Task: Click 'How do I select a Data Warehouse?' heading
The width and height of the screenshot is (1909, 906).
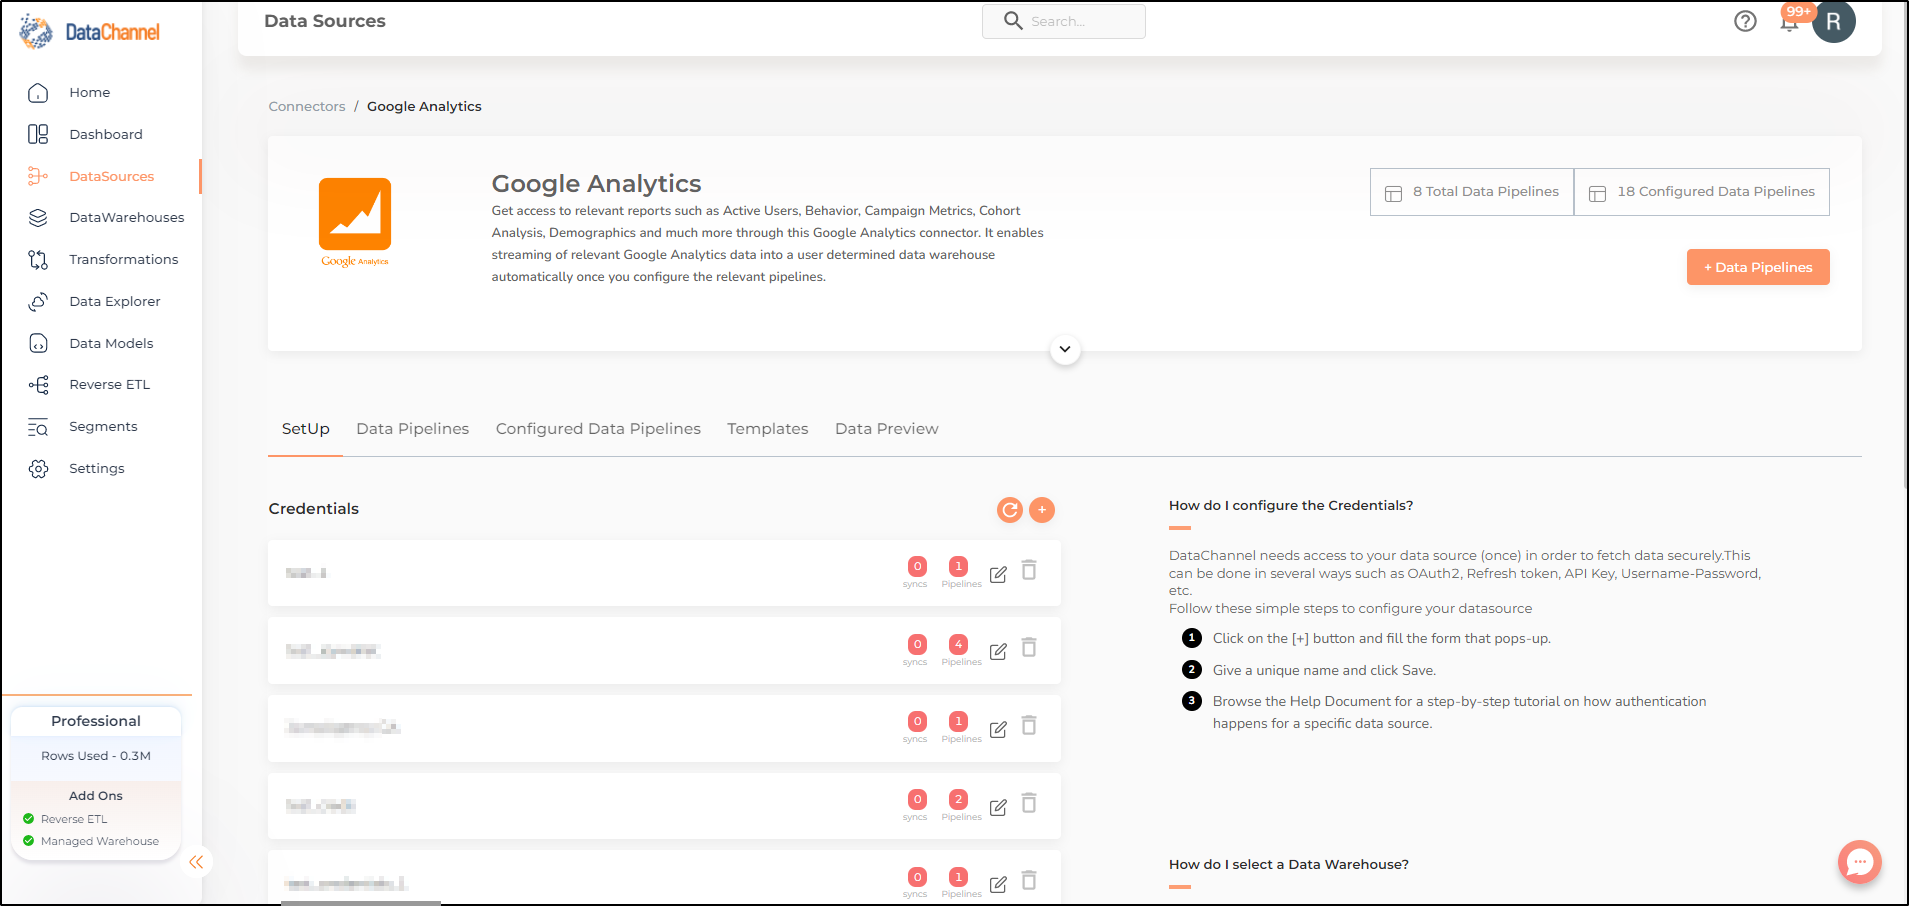Action: click(1289, 865)
